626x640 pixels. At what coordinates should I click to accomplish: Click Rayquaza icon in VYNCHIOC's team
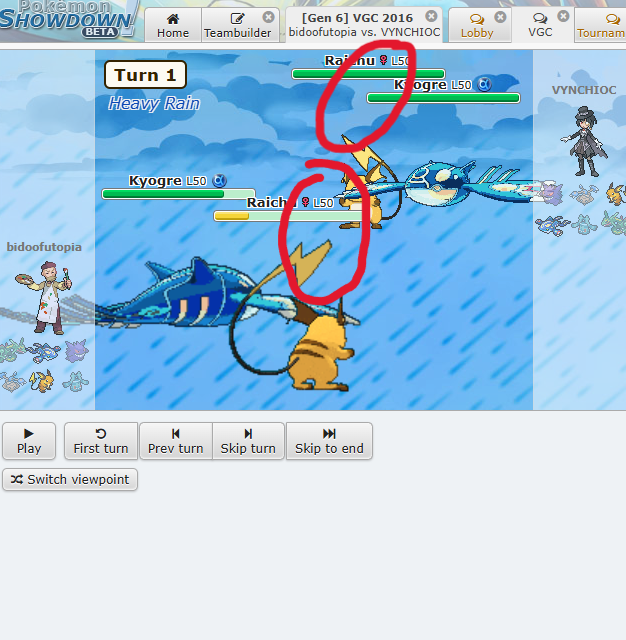point(615,223)
